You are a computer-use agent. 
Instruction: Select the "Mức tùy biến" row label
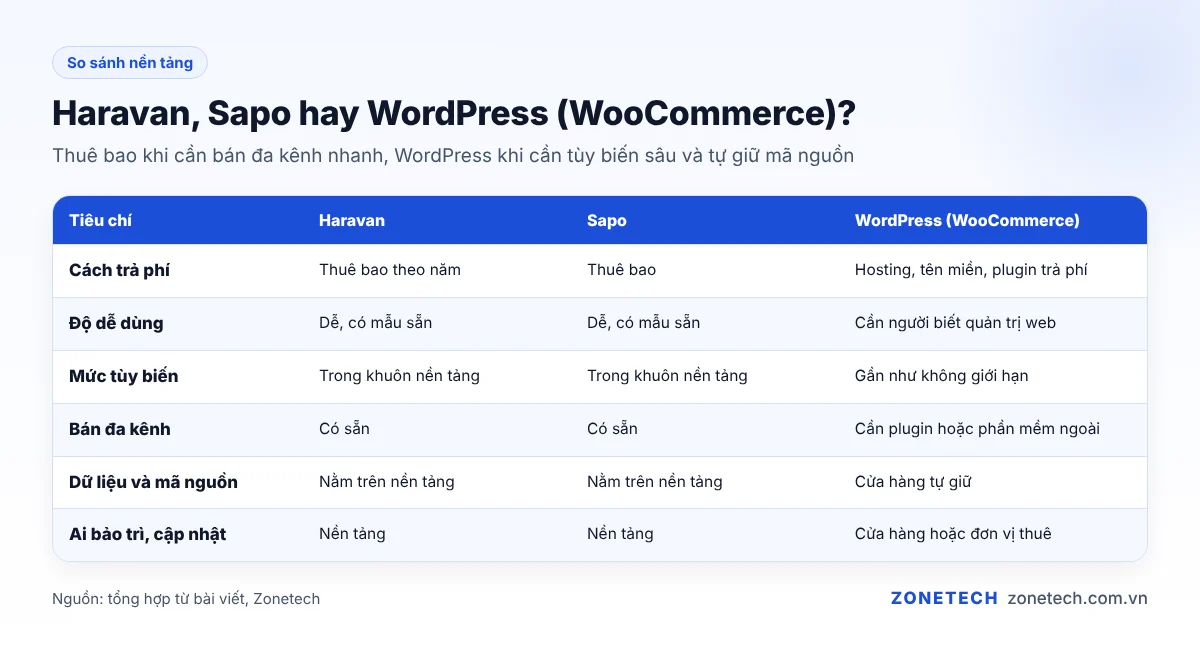click(124, 376)
